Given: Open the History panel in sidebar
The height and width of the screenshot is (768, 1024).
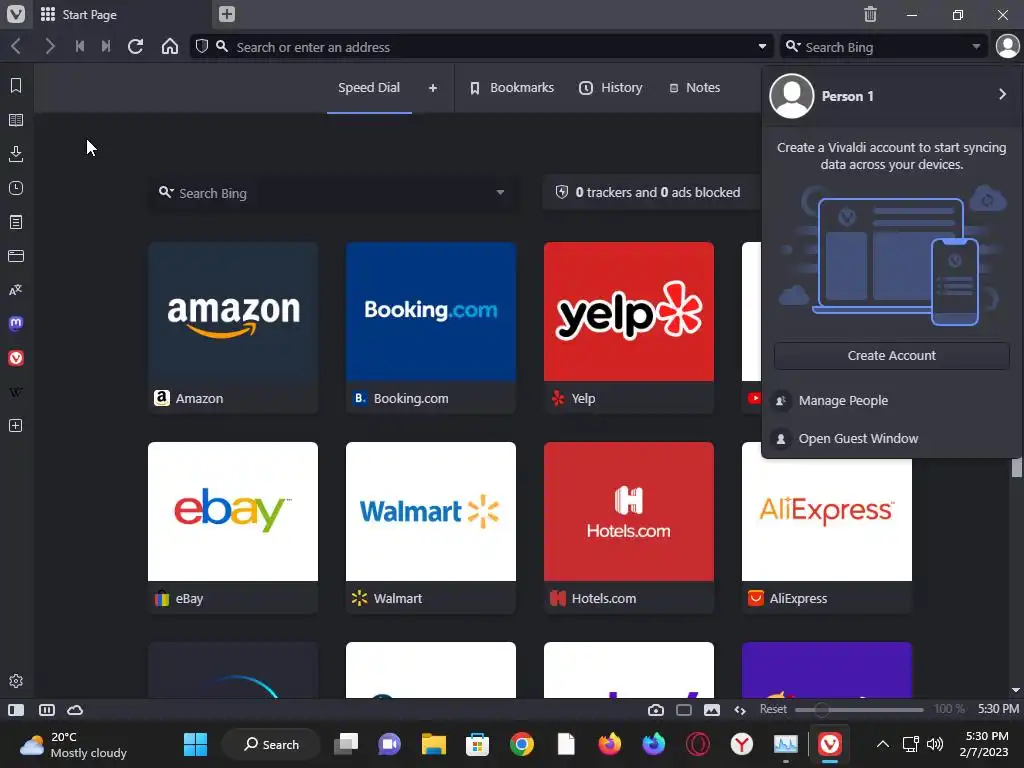Looking at the screenshot, I should point(16,188).
